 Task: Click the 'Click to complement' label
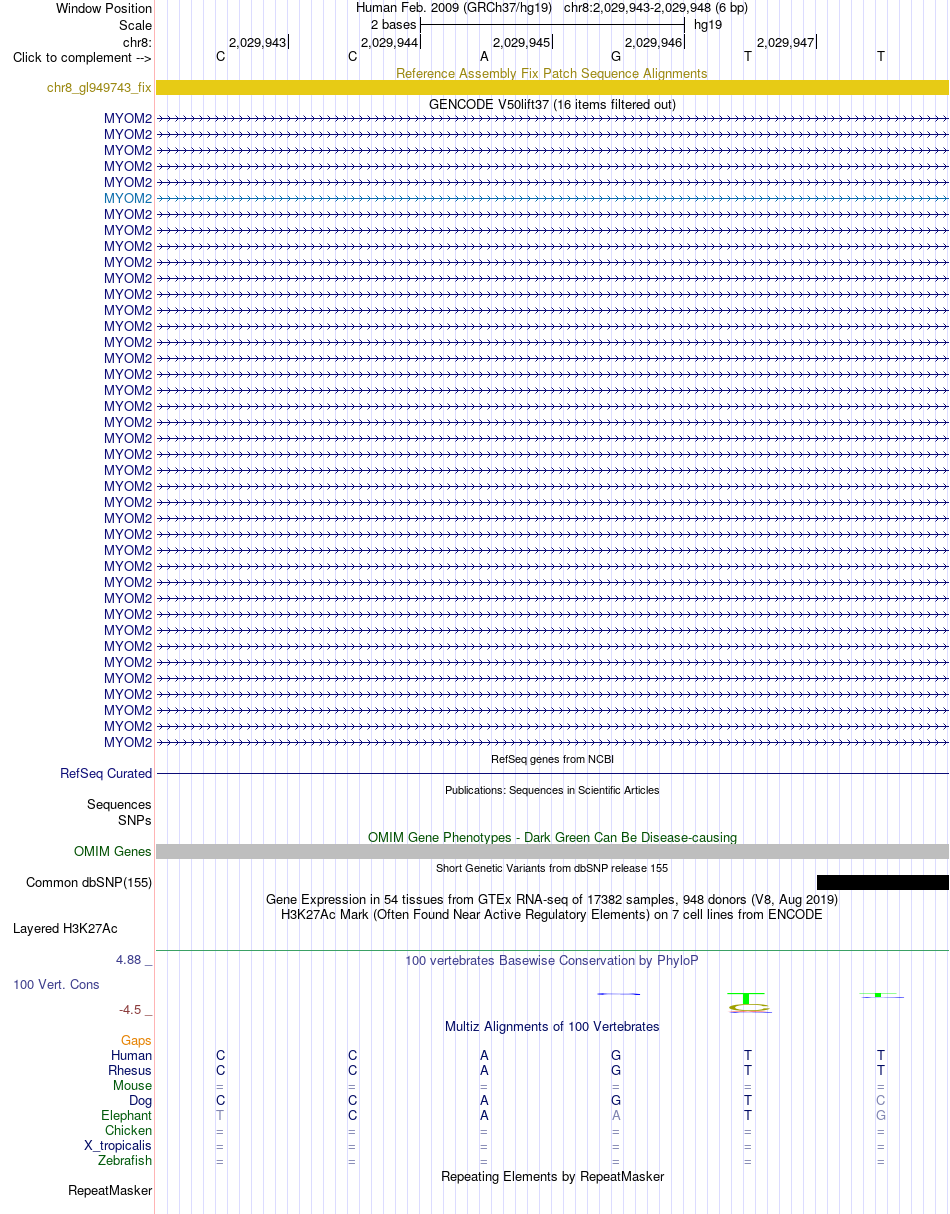(x=82, y=57)
